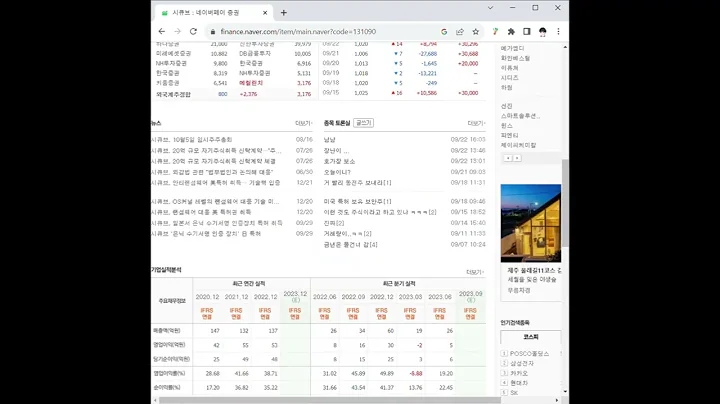Screen dimensions: 720x404
Task: Open 더보기 for the 뉴스 section
Action: click(x=304, y=123)
